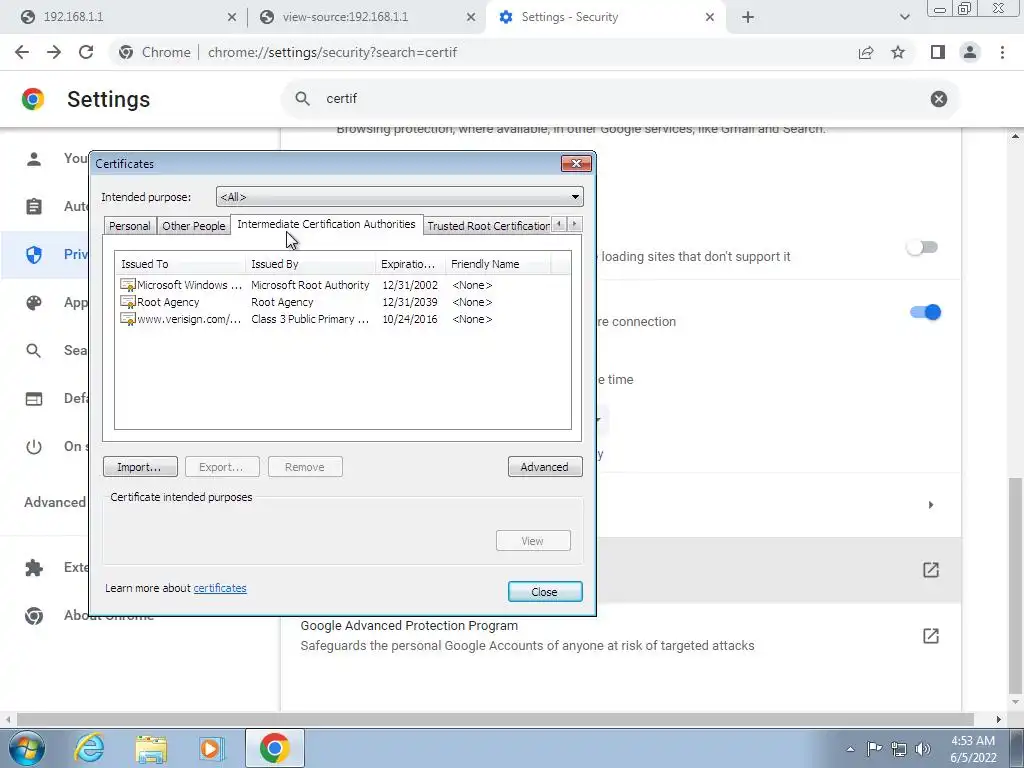Sort by the Expiration column header
This screenshot has height=768, width=1024.
click(410, 264)
